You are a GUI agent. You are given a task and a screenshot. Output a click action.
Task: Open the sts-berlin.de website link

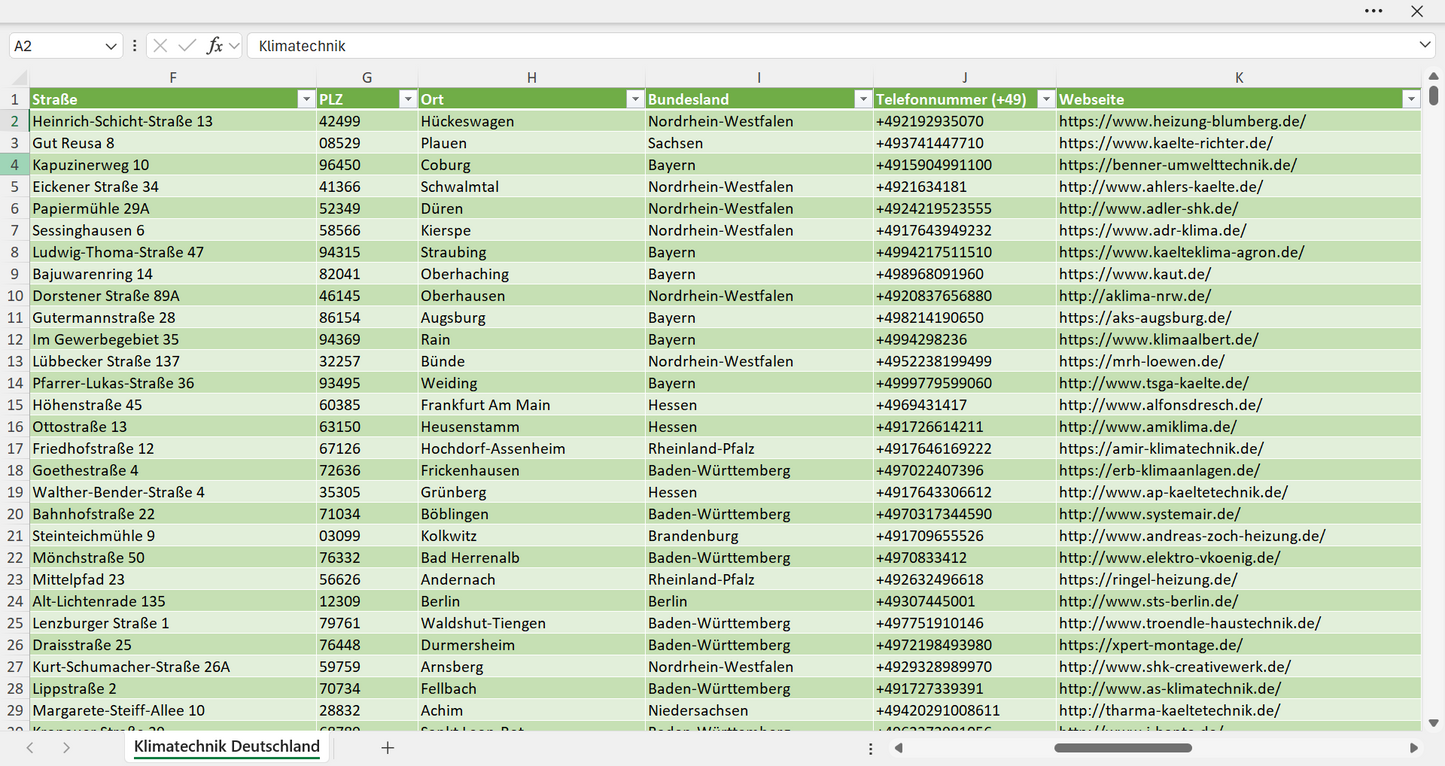[1149, 601]
